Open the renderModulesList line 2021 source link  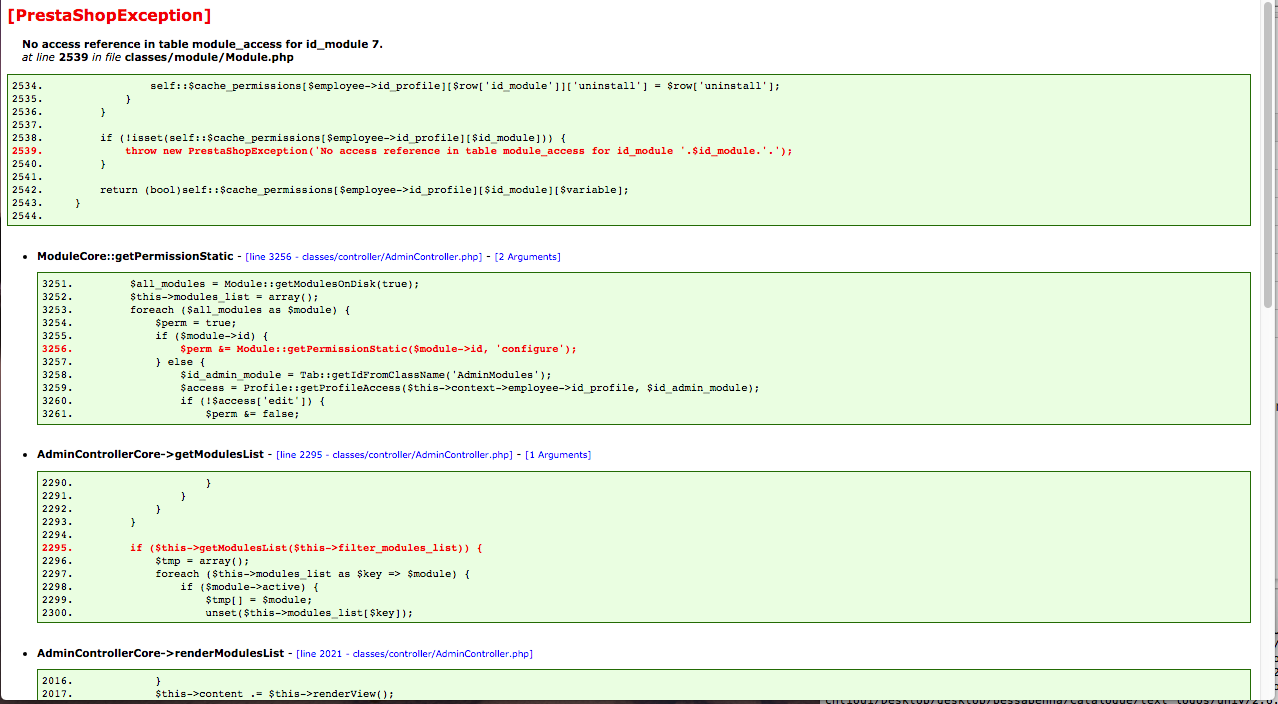(x=414, y=654)
